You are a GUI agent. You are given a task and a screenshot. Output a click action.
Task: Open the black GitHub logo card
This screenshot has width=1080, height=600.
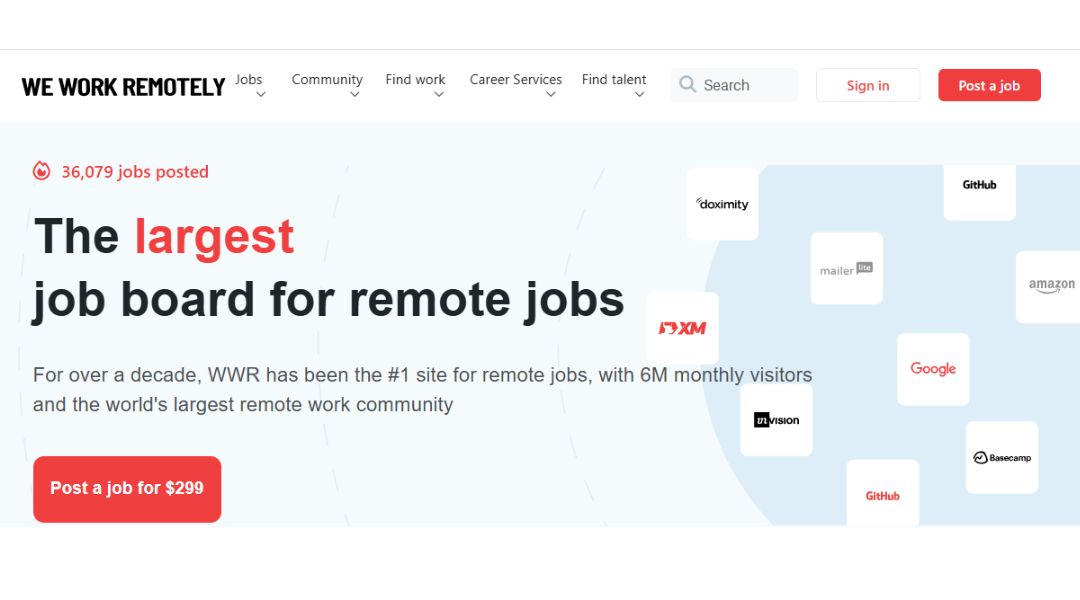pos(979,192)
